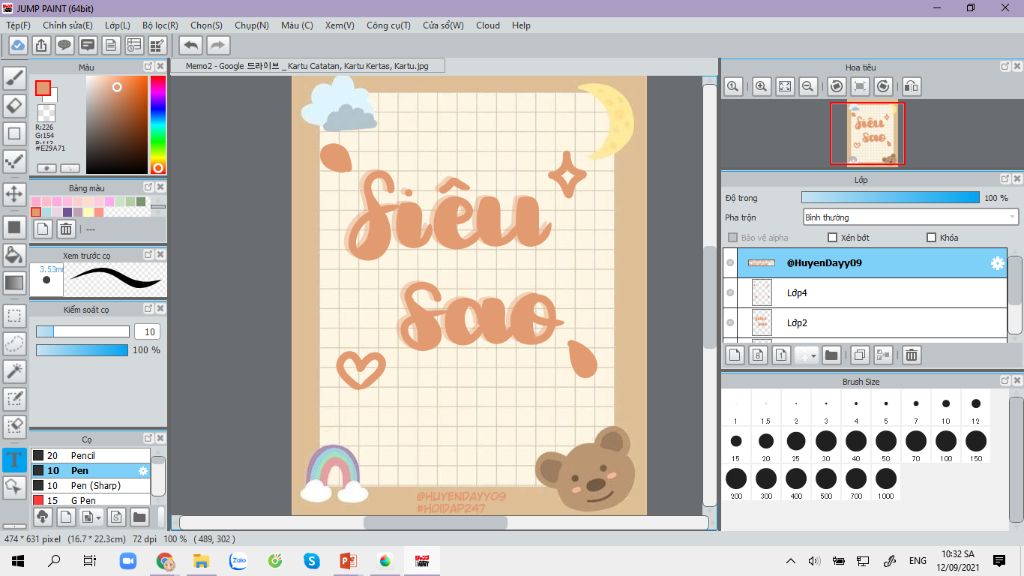Image resolution: width=1024 pixels, height=576 pixels.
Task: Select the Text tool
Action: [14, 459]
